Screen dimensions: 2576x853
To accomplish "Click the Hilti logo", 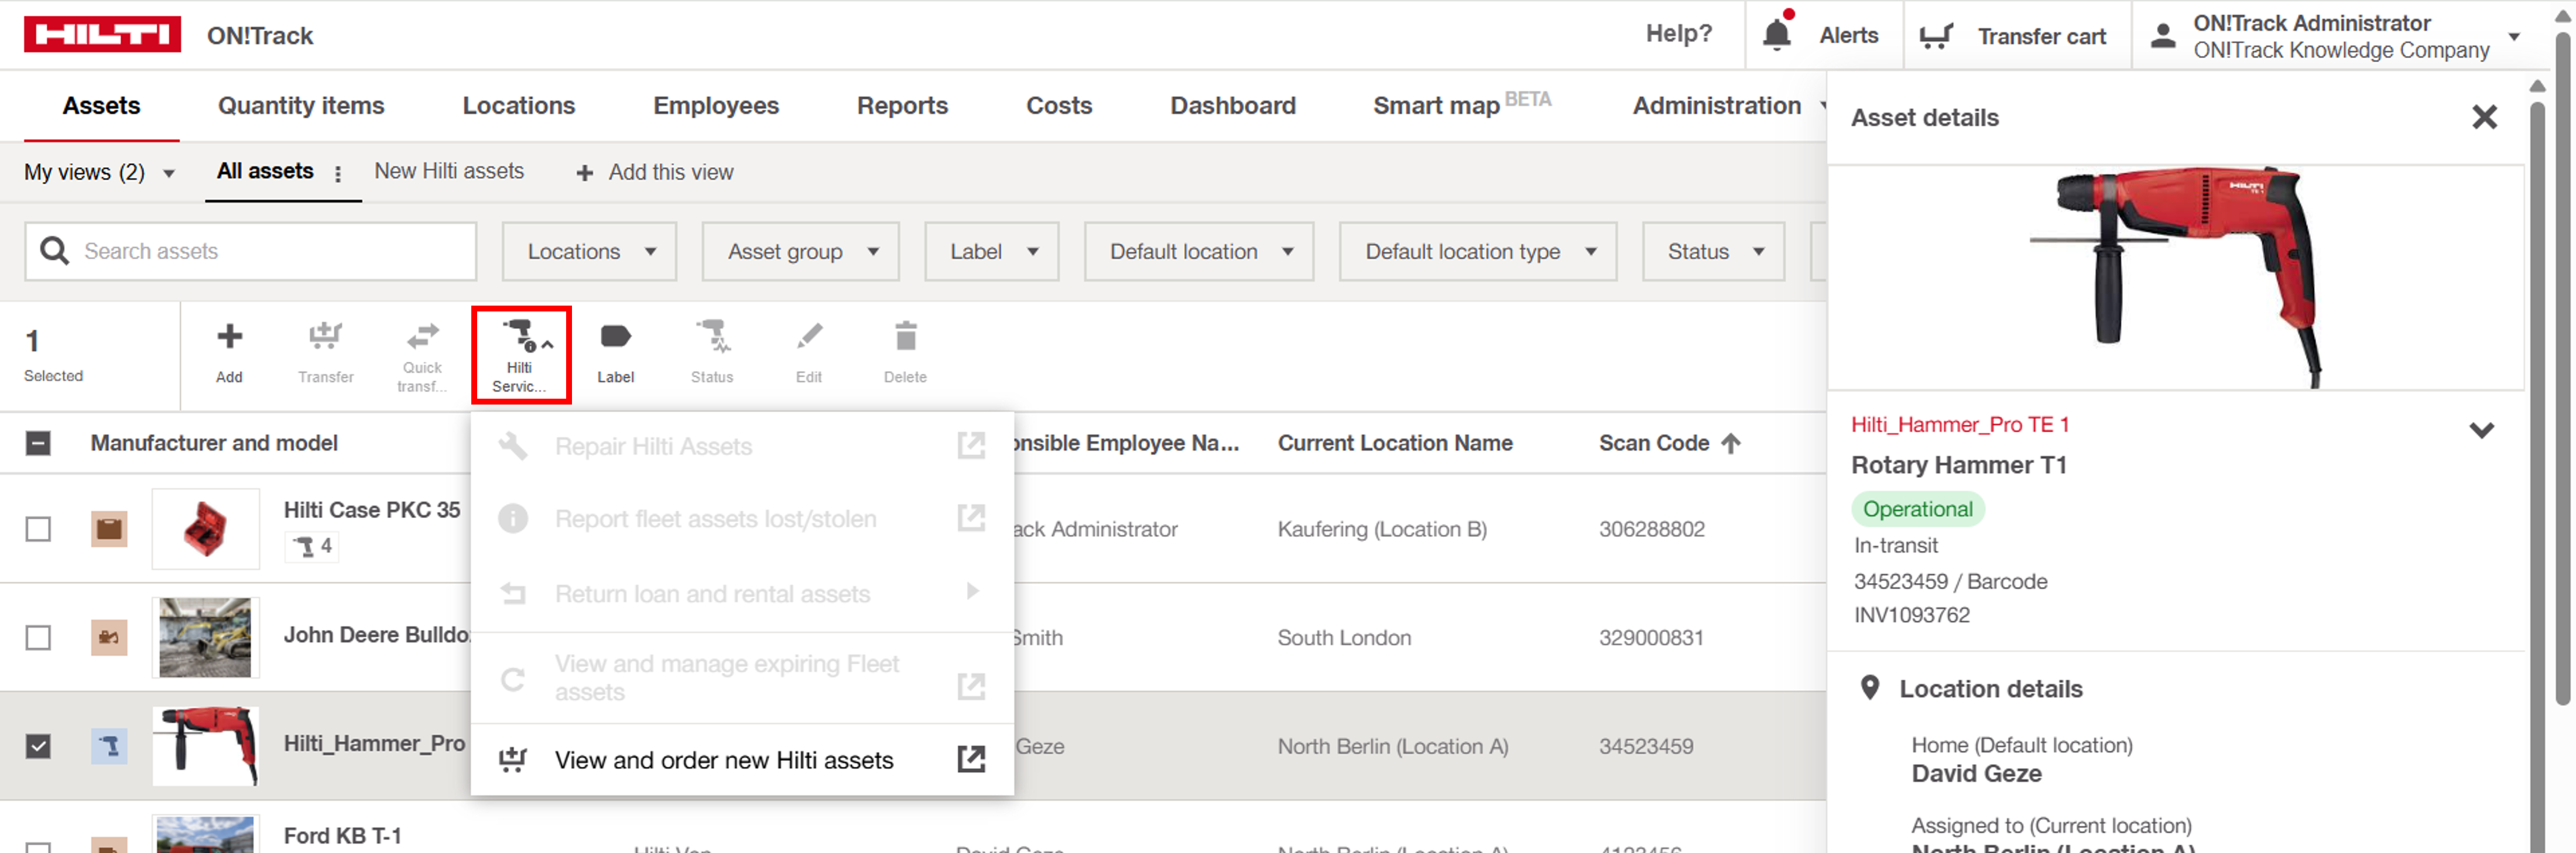I will tap(102, 35).
